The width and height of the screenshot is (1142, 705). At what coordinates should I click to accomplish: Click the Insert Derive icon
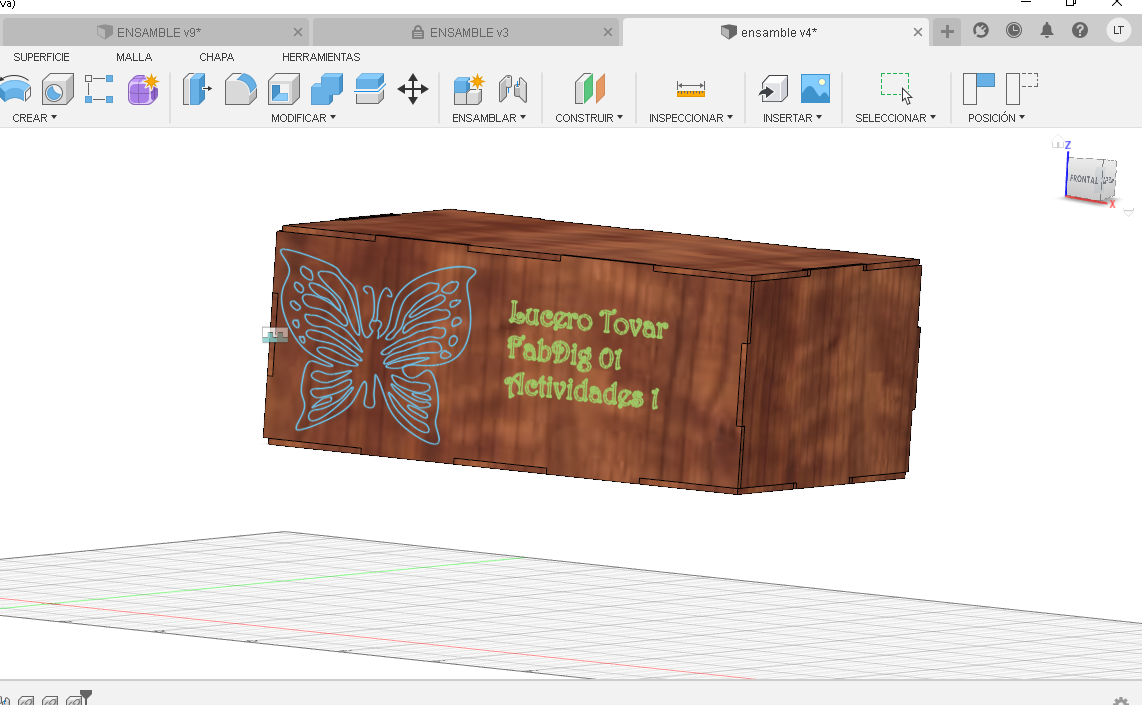773,89
